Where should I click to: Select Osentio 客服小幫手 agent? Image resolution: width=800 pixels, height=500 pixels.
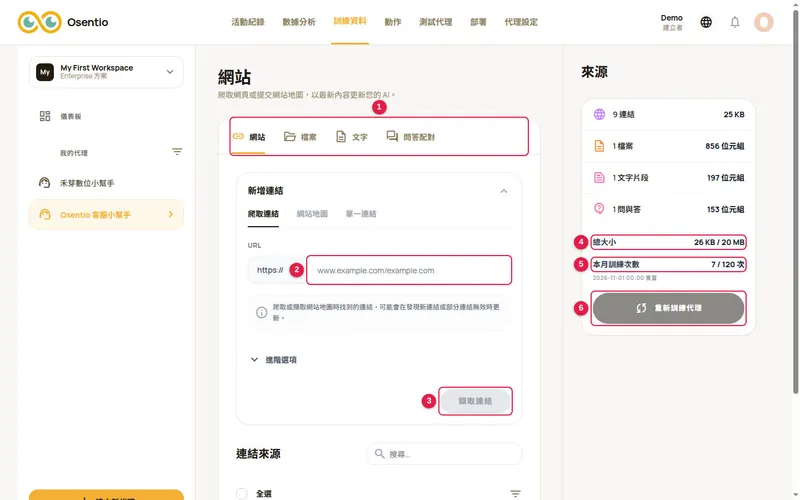[106, 214]
